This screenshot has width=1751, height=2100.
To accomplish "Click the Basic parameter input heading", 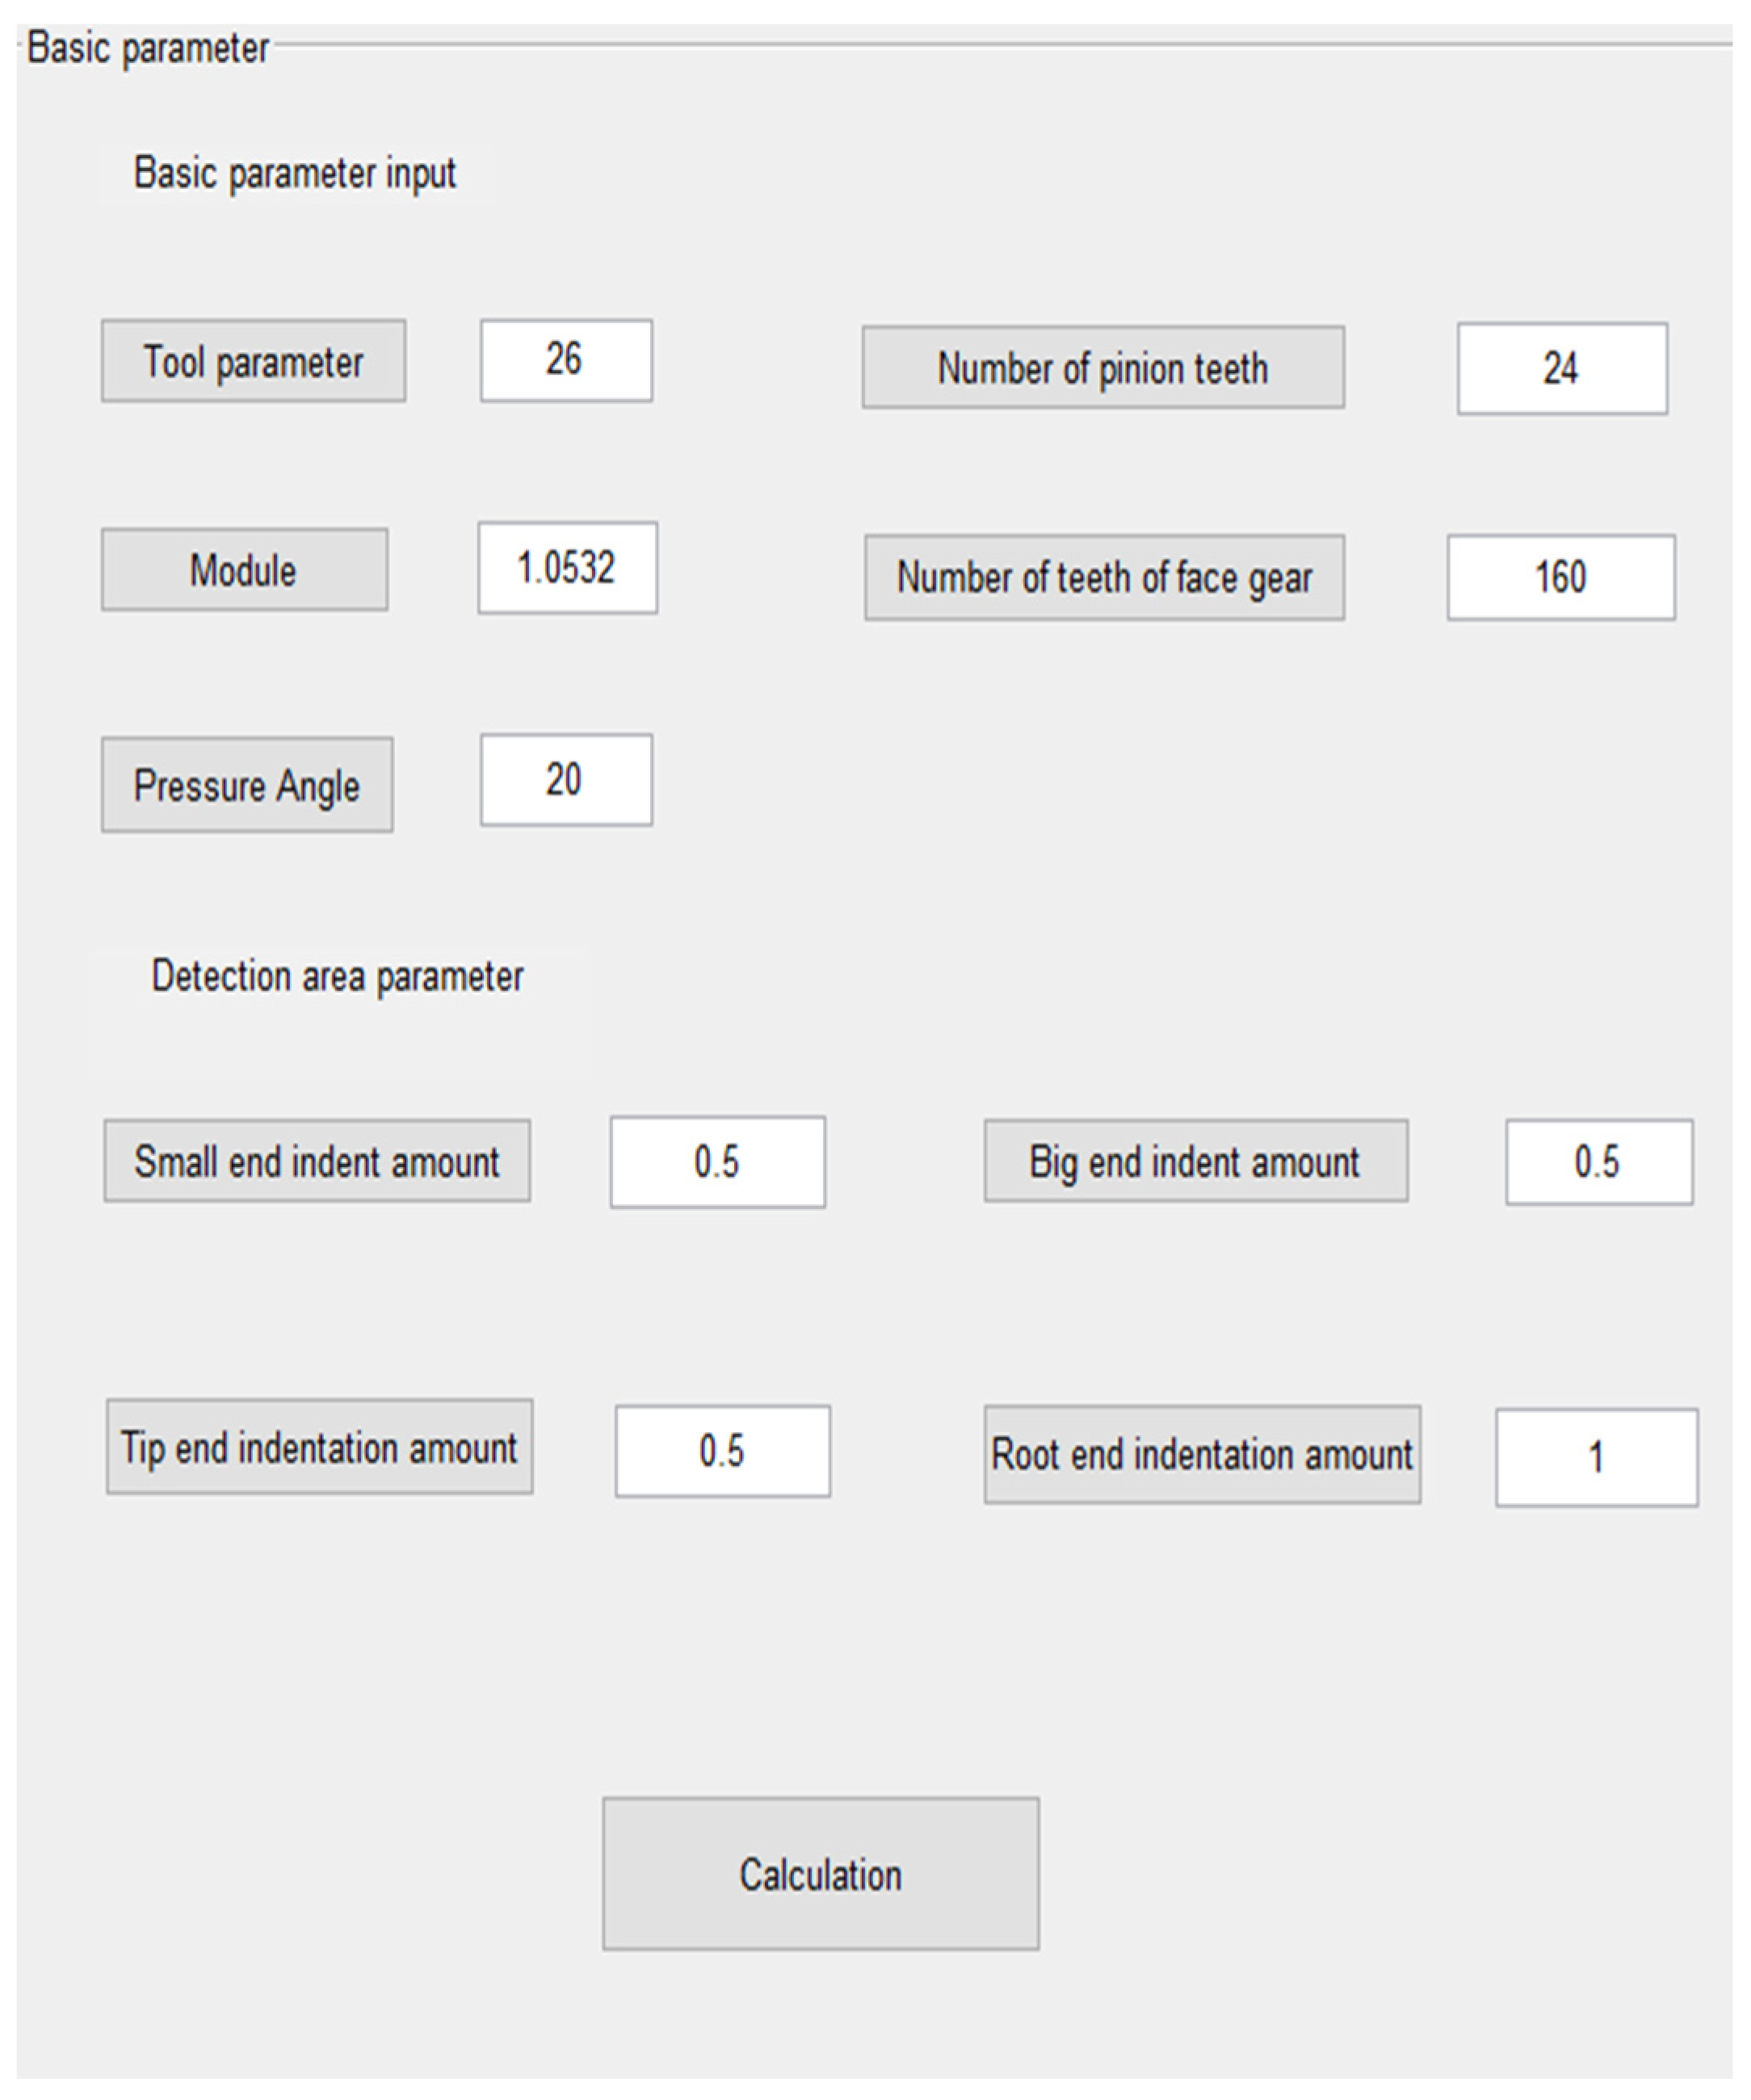I will pyautogui.click(x=295, y=173).
